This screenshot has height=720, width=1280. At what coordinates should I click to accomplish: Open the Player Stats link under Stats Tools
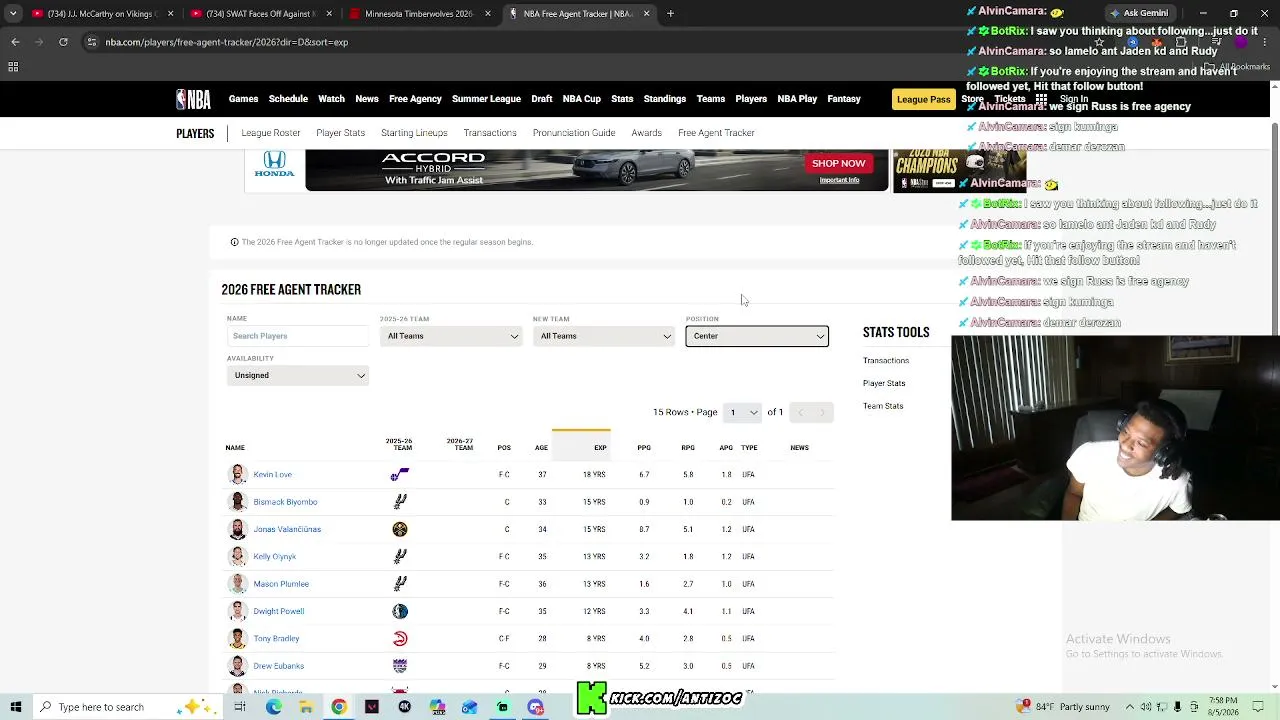(884, 383)
